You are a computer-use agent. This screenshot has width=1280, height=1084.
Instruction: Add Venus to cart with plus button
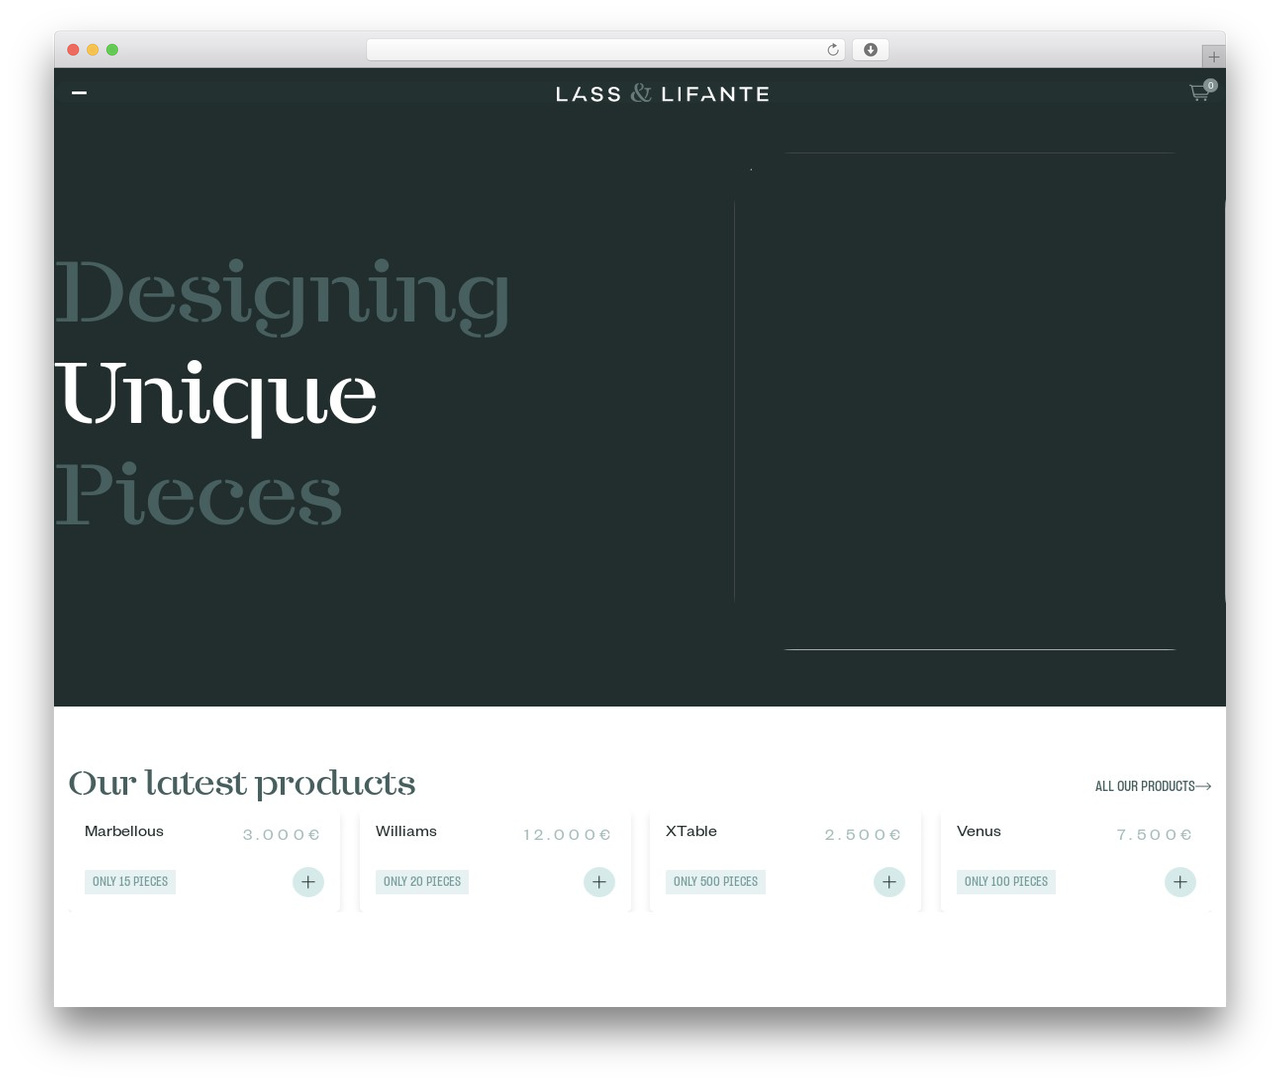tap(1180, 882)
